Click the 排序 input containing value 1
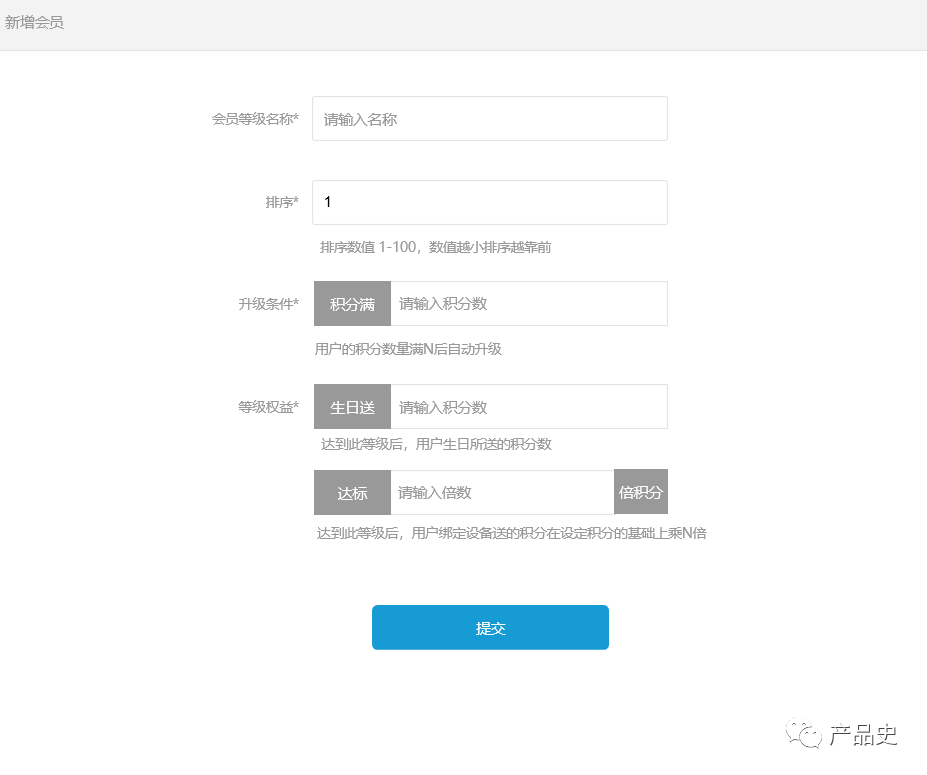 (490, 203)
